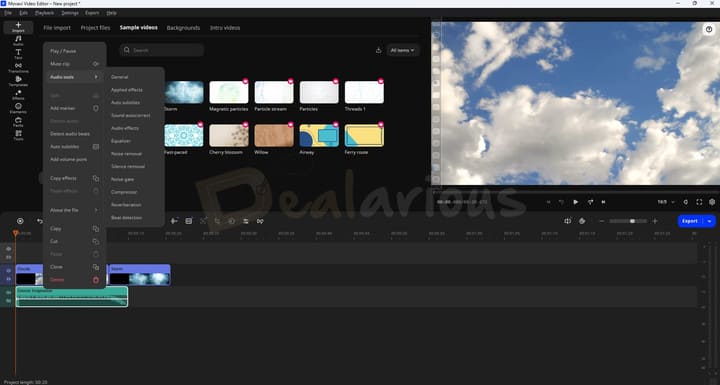Select the Airway sample video thumbnail
Screen dimensions: 720x385
(x=319, y=136)
